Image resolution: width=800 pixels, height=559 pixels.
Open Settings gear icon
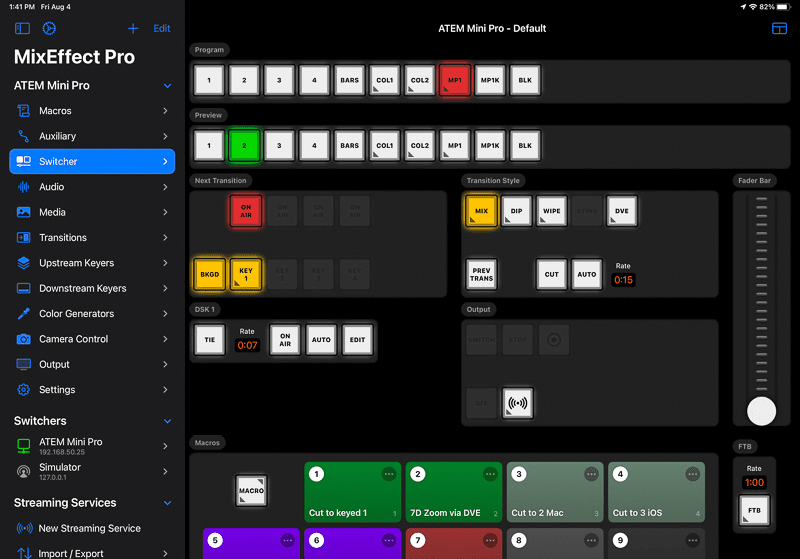[x=23, y=390]
